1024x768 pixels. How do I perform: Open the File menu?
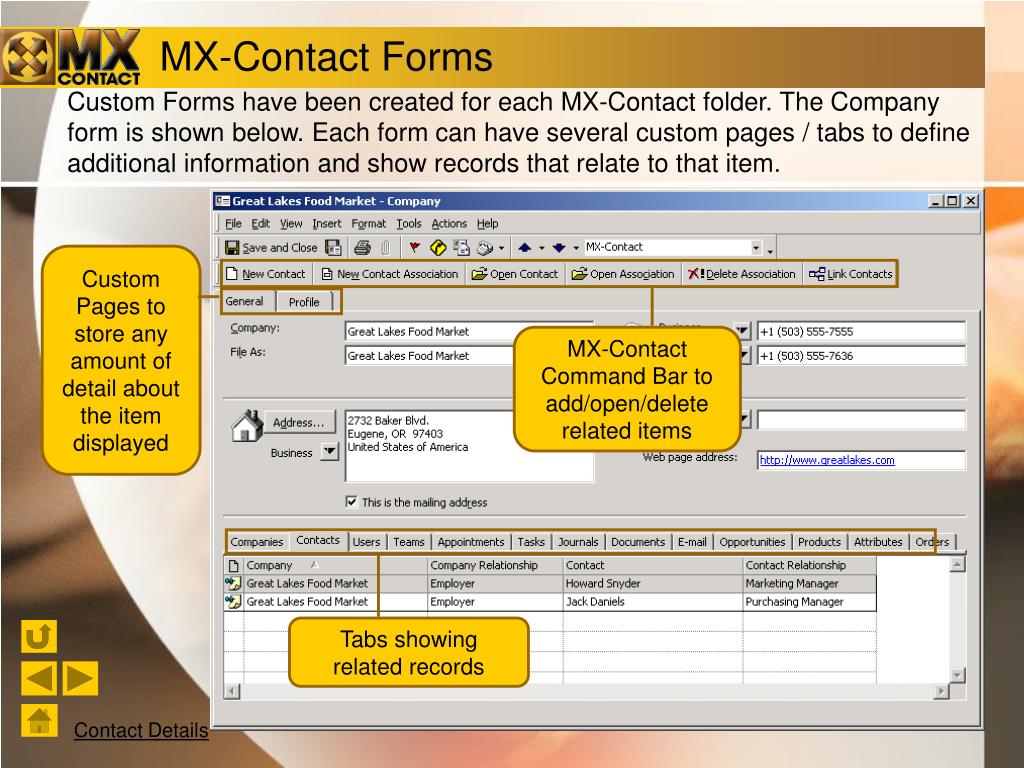click(x=233, y=223)
